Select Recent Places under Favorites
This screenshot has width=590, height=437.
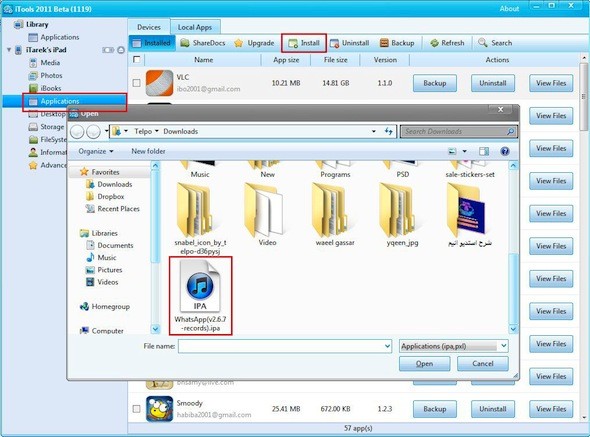tap(113, 209)
